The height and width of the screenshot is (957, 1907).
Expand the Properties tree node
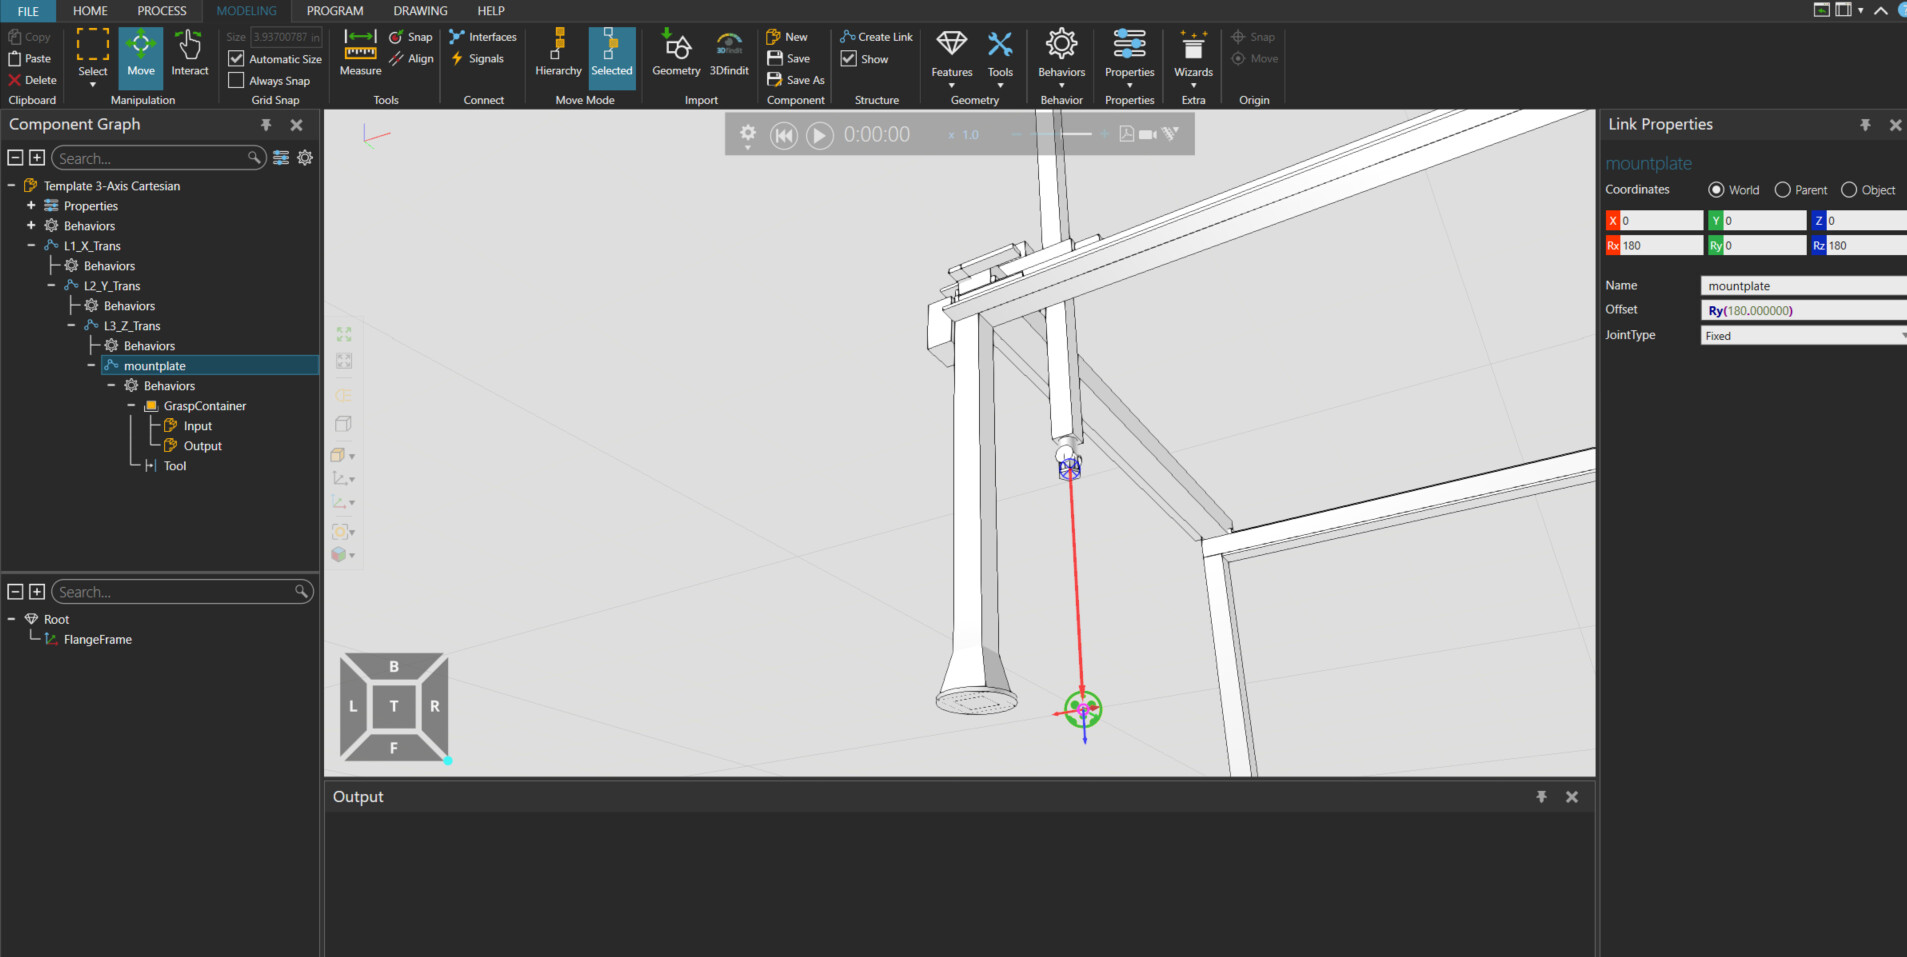31,206
